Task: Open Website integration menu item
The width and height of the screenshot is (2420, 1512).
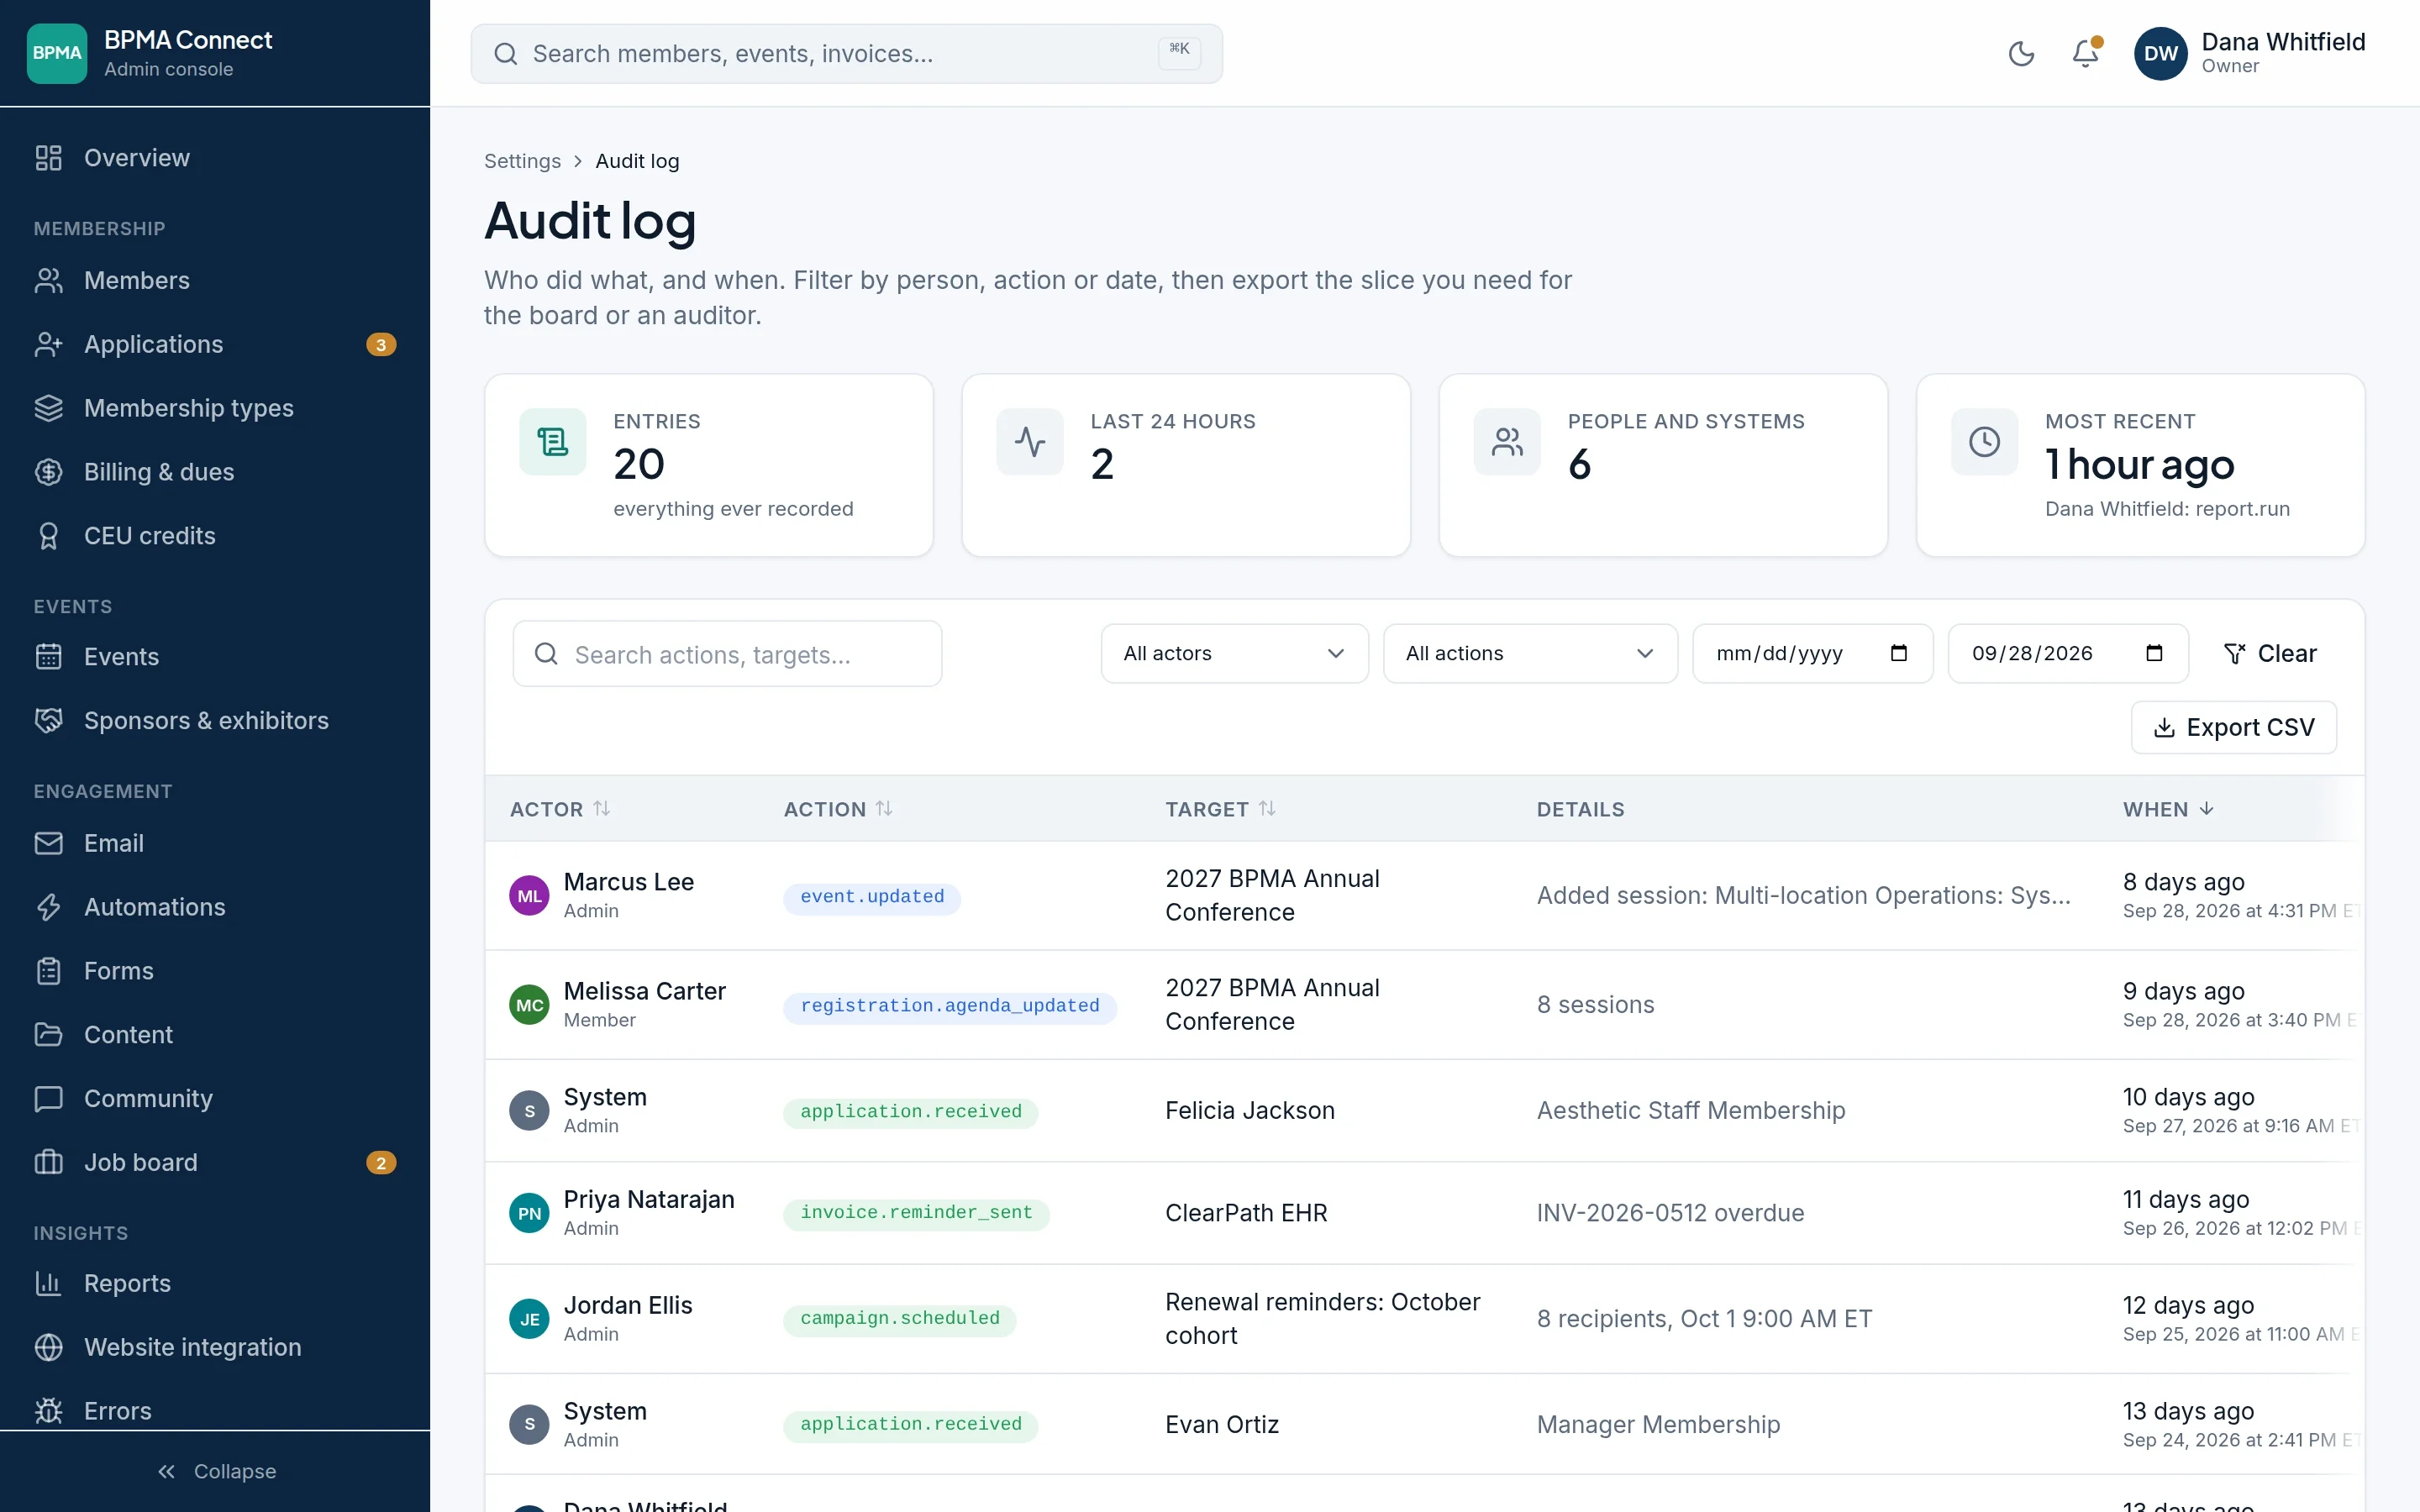Action: click(215, 1348)
